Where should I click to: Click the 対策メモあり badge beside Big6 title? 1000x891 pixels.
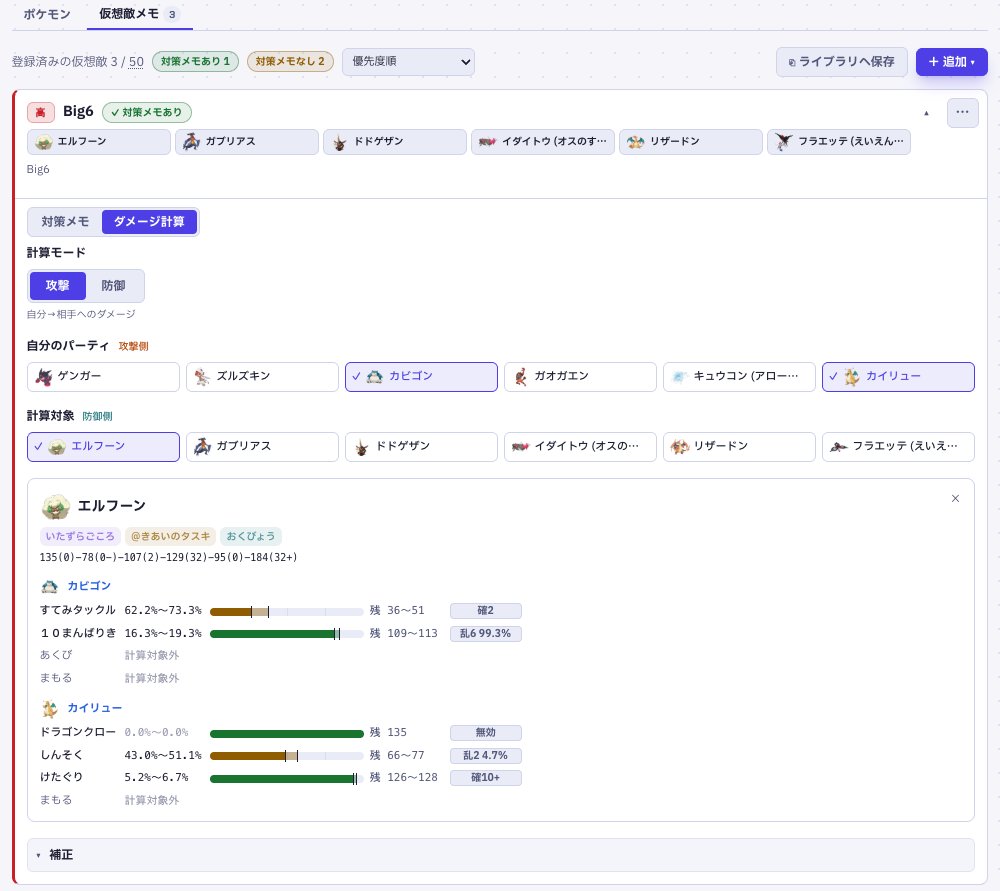point(147,112)
